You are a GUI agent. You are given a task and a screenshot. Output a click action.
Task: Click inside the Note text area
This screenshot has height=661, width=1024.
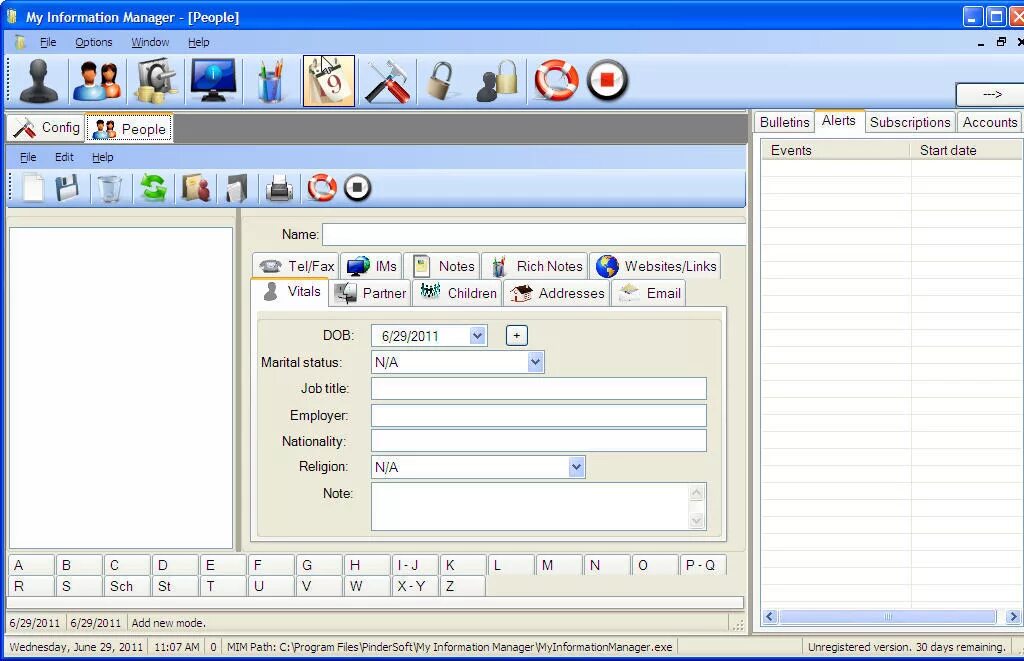tap(530, 506)
